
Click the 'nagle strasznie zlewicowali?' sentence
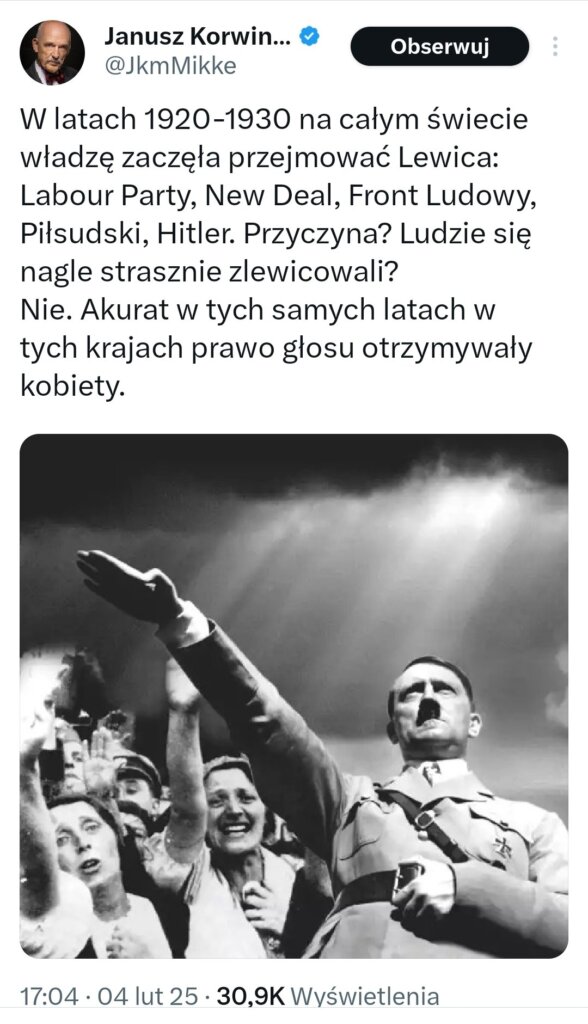208,272
